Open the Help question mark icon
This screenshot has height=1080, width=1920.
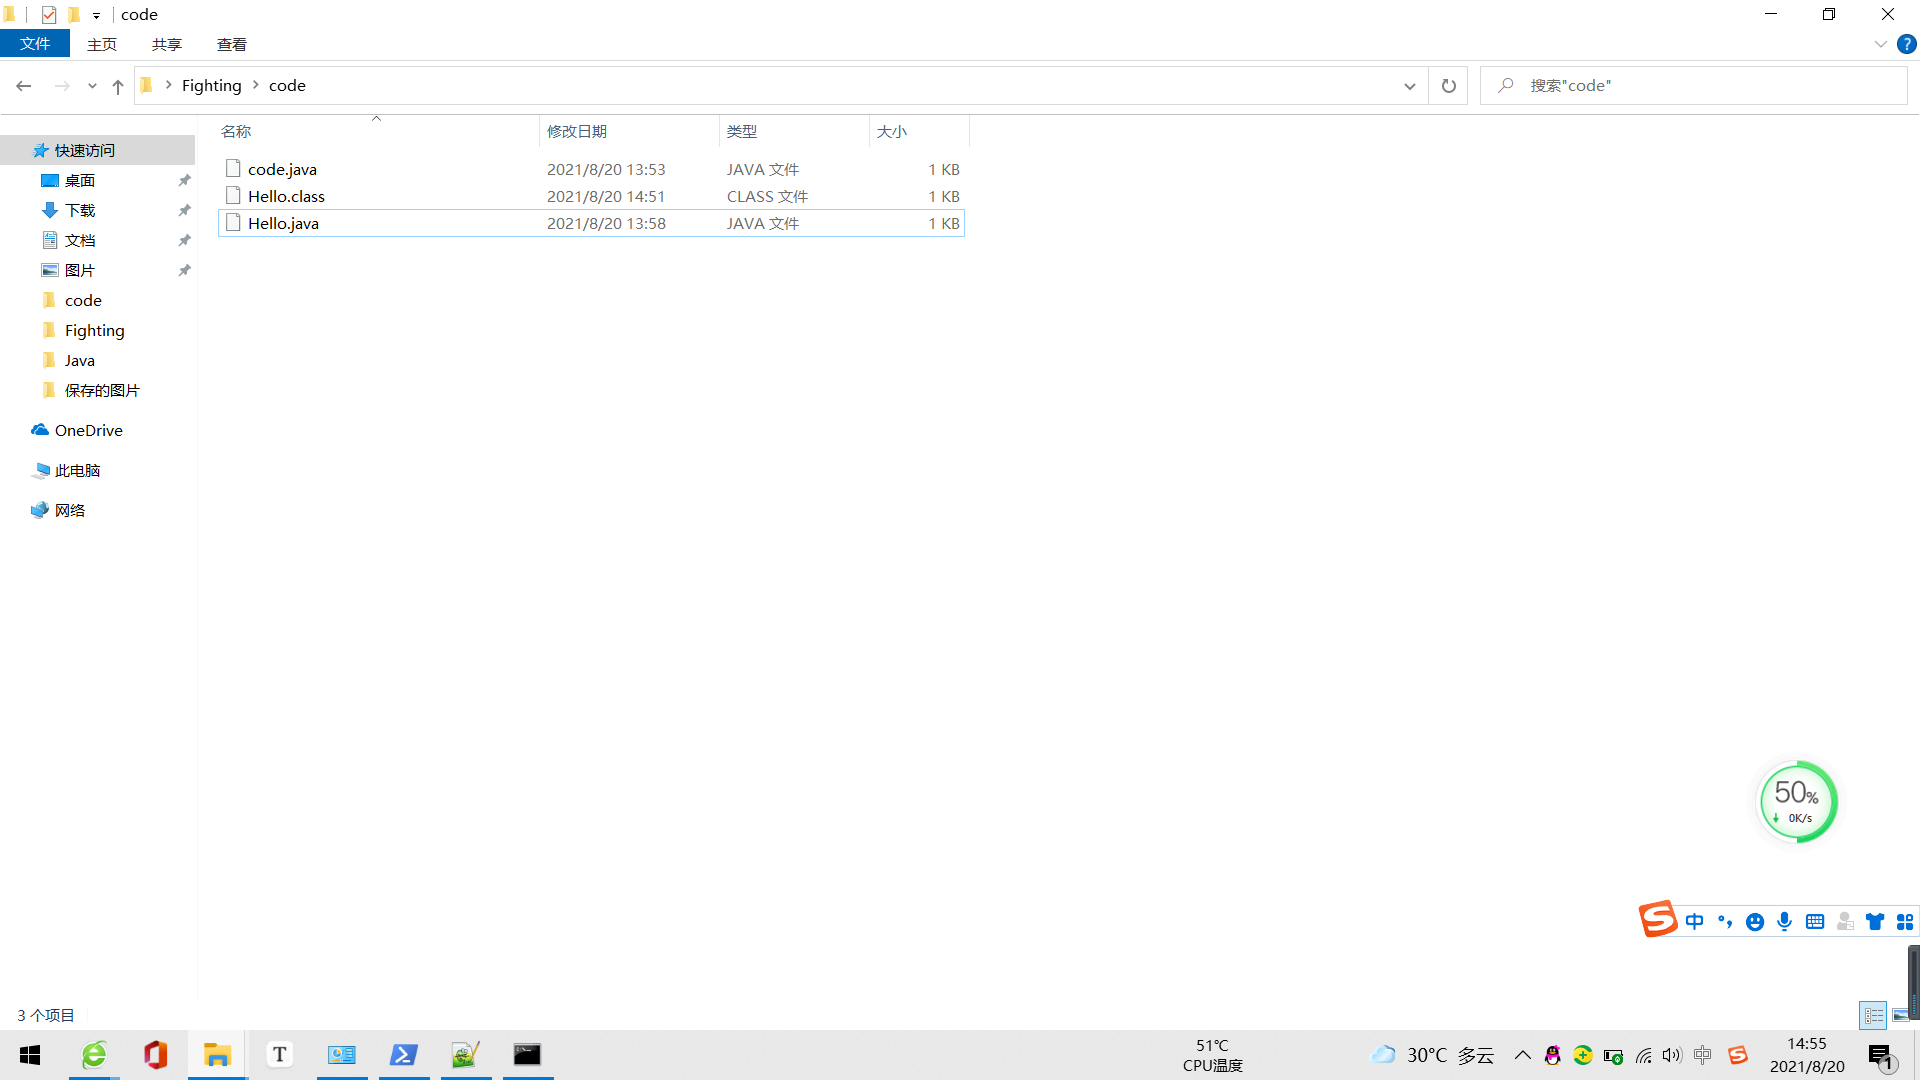tap(1906, 44)
